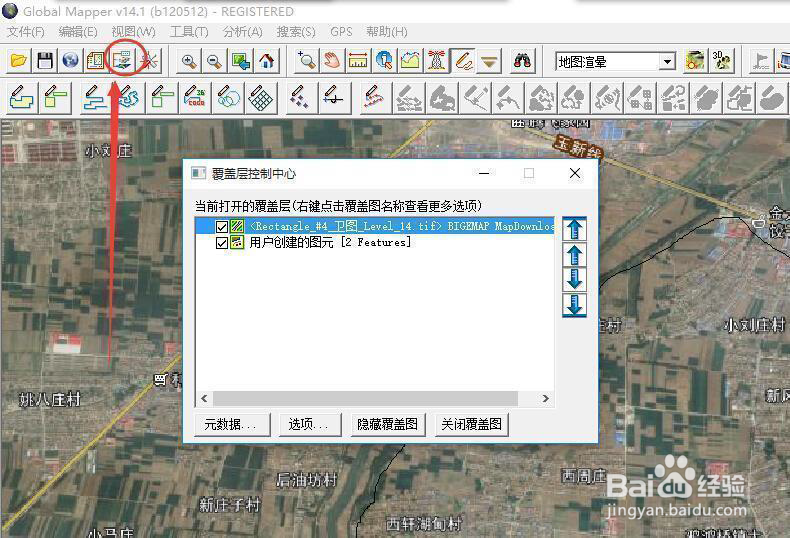Open the 3D View icon
Image resolution: width=790 pixels, height=538 pixels.
[722, 61]
